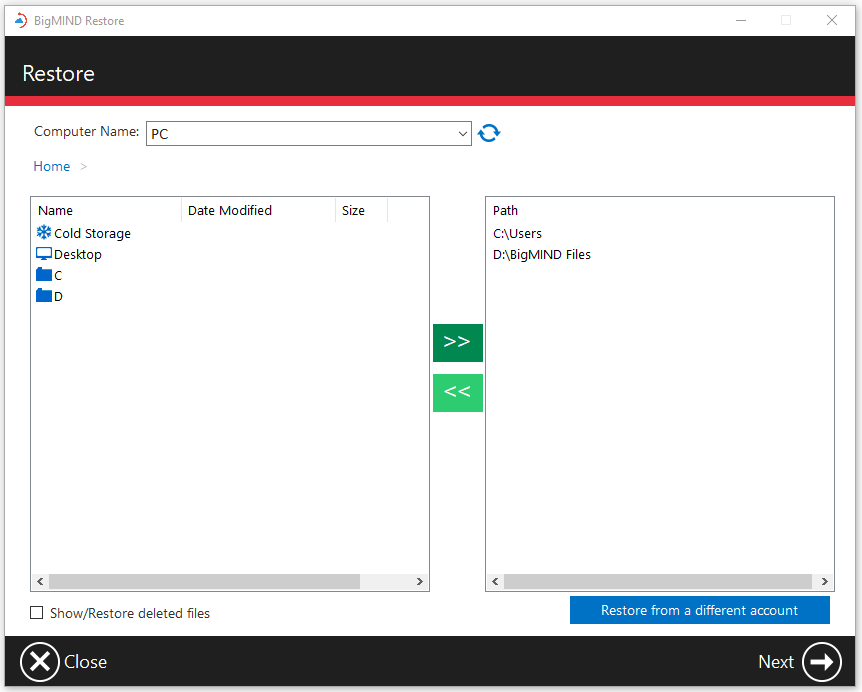This screenshot has height=692, width=862.
Task: Sort by the Date Modified column header
Action: tap(229, 210)
